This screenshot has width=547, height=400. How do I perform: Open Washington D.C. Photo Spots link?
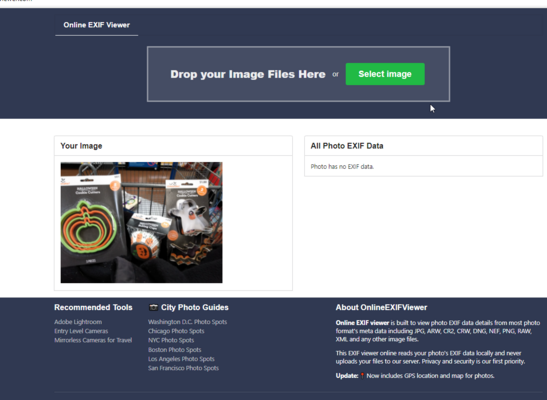187,322
